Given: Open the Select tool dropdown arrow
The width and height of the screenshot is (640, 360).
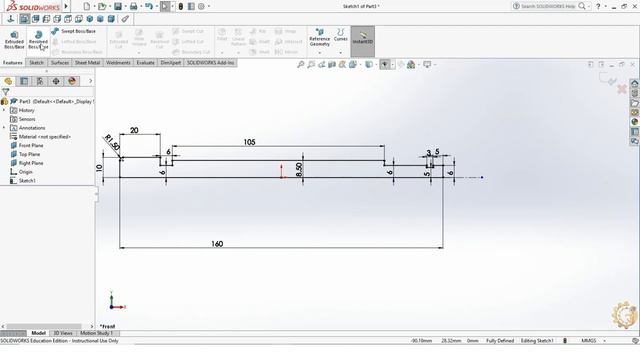Looking at the screenshot, I should point(172,6).
